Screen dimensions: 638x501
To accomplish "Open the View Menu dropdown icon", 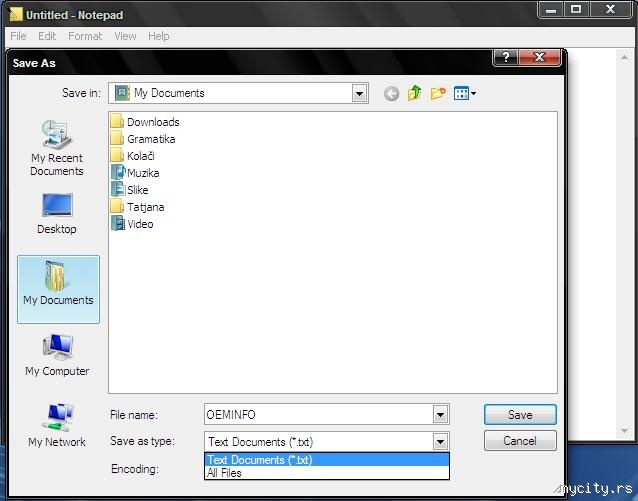I will point(465,93).
